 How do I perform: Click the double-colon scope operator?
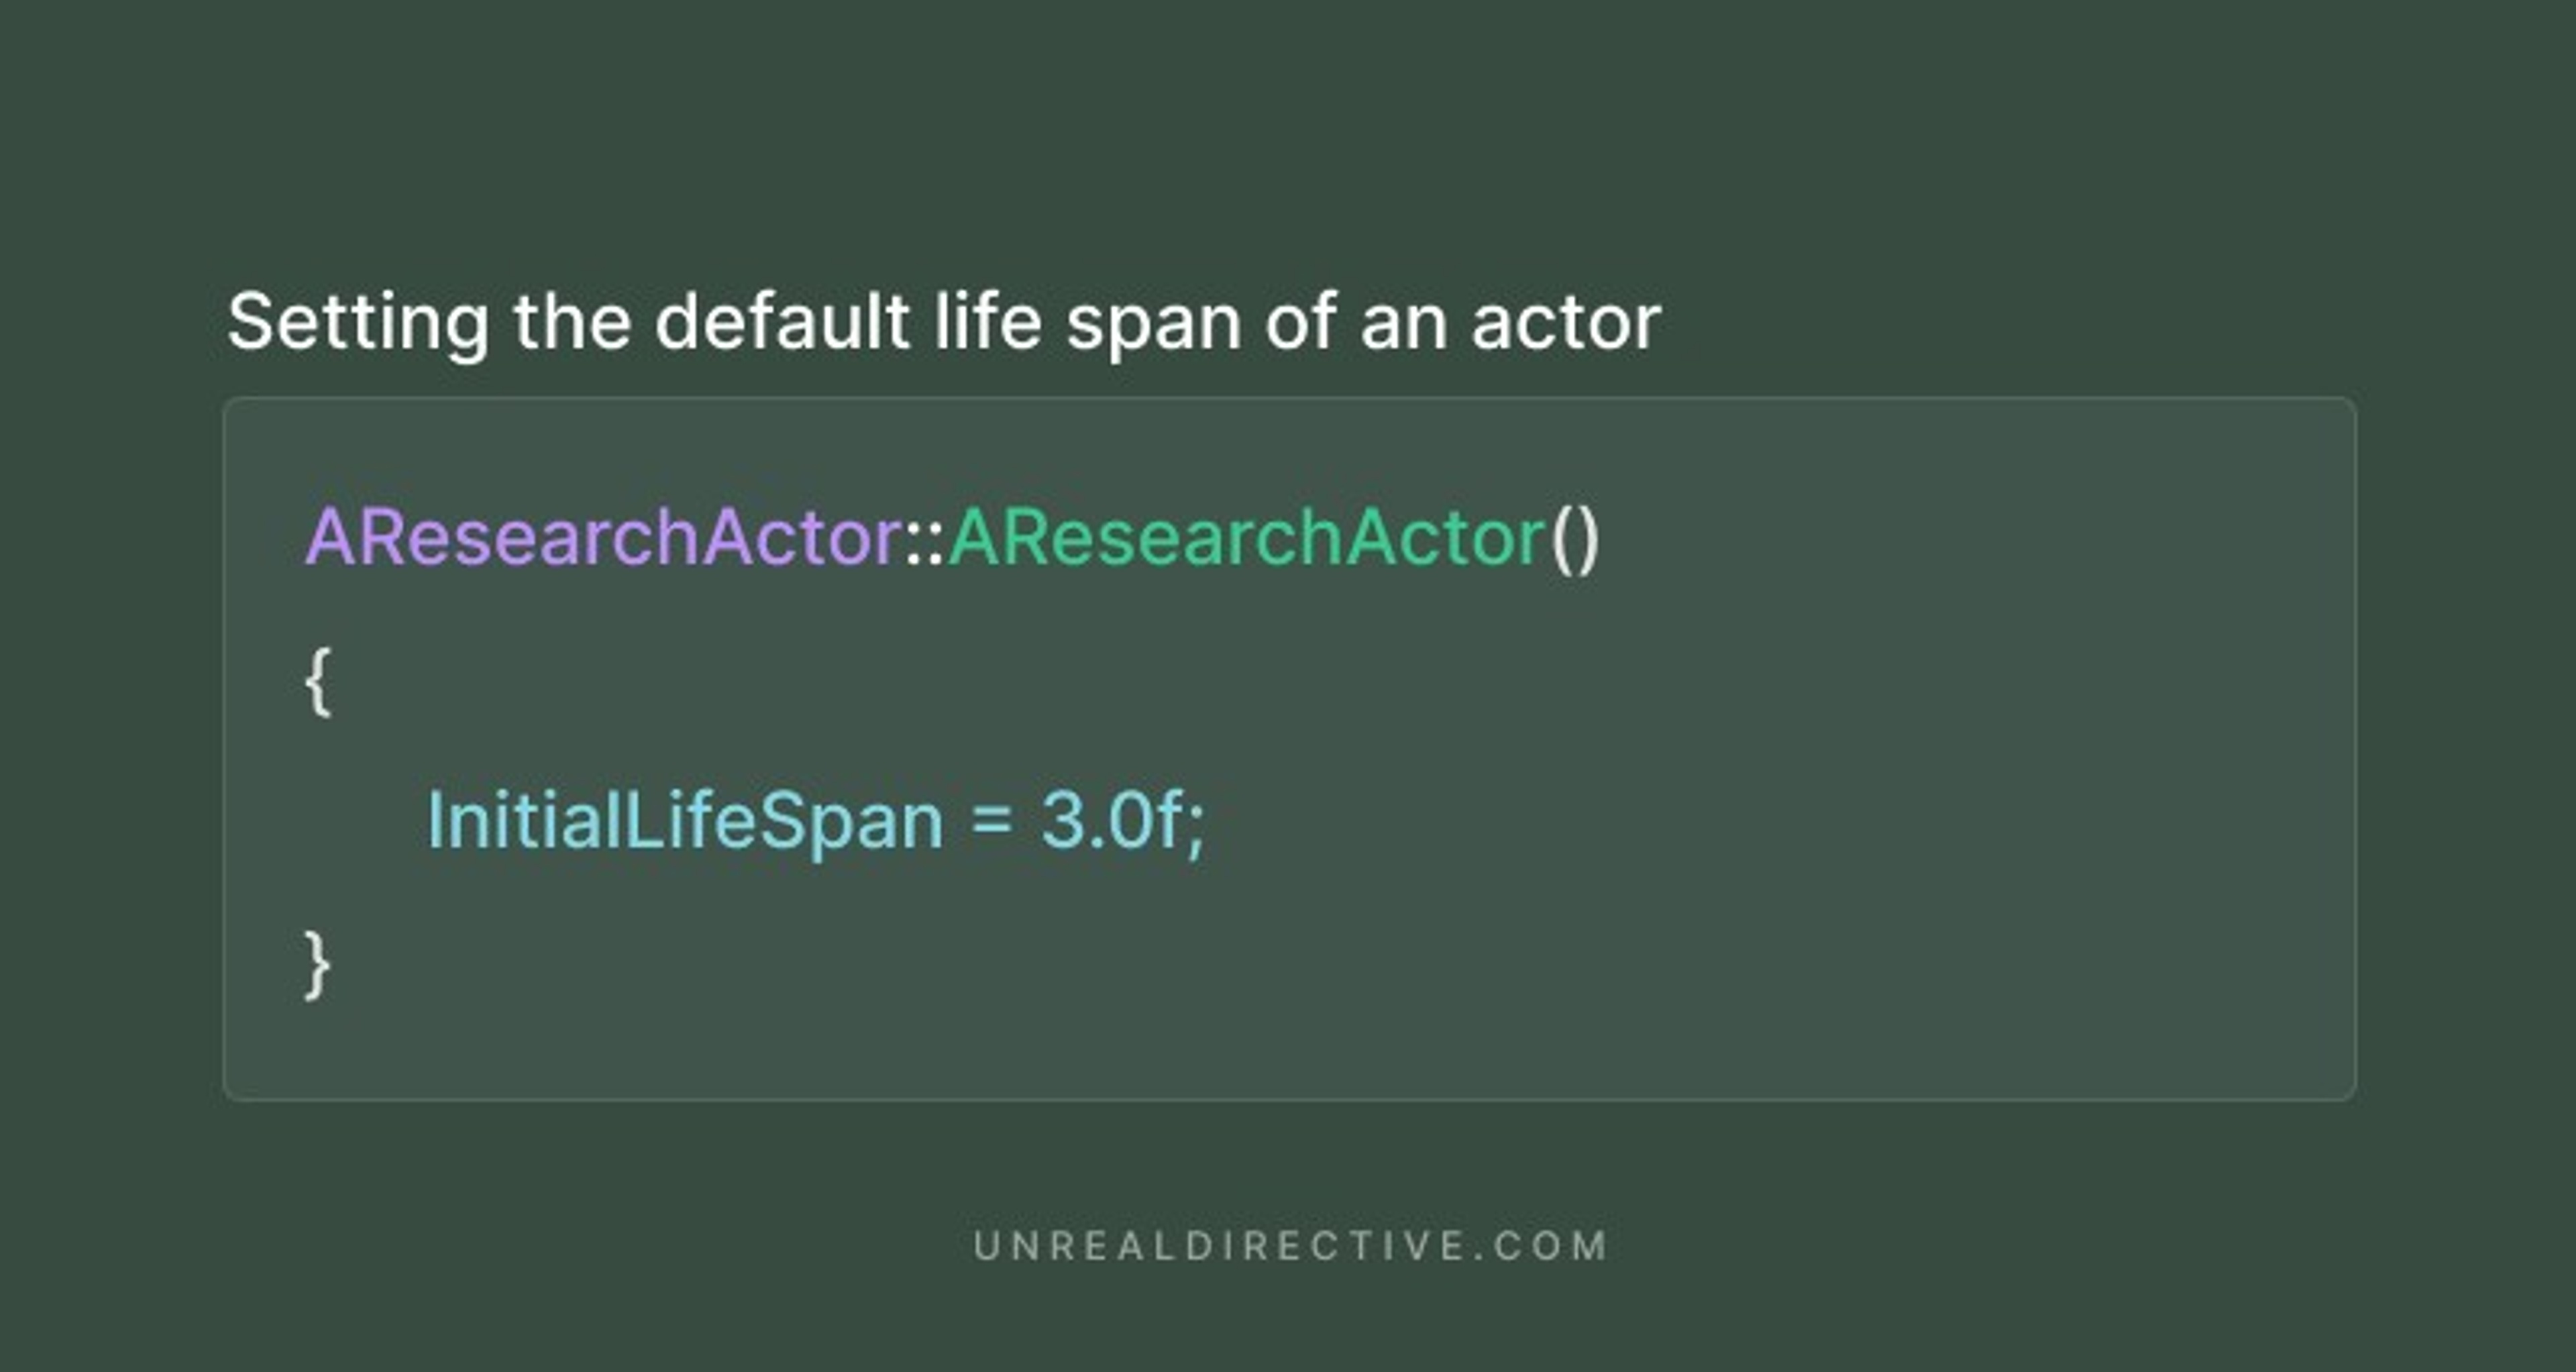click(x=925, y=540)
